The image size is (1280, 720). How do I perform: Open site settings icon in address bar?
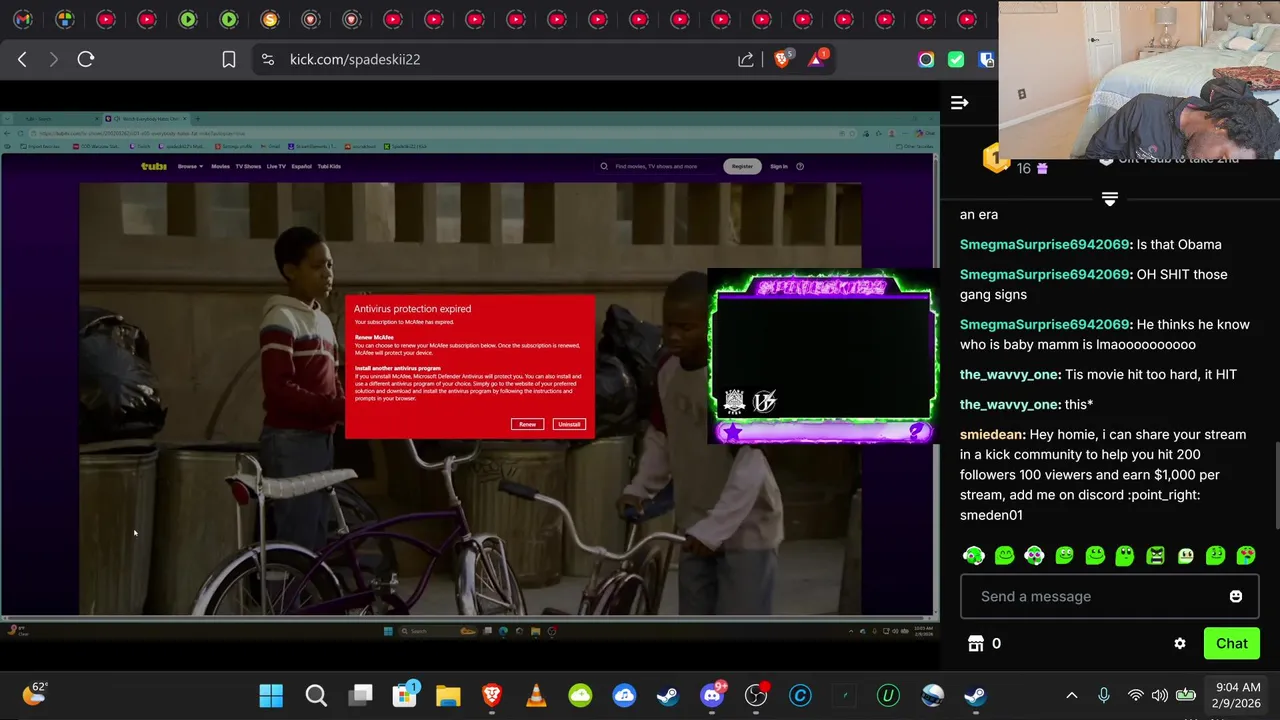point(267,59)
